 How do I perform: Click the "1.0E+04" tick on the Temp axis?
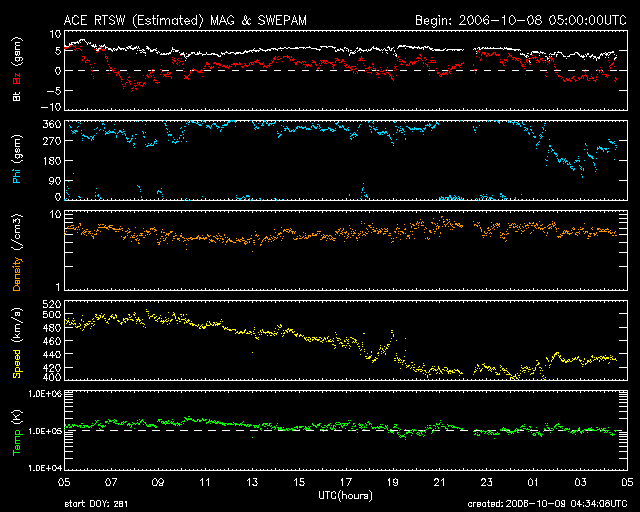click(45, 468)
